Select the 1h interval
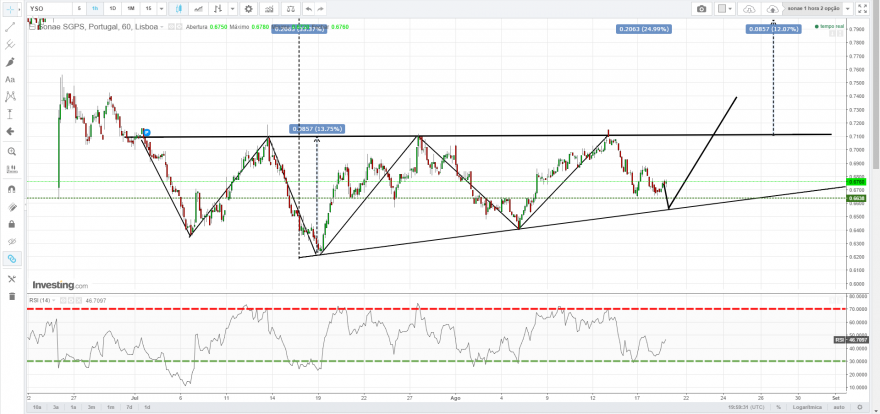The height and width of the screenshot is (414, 880). 95,9
